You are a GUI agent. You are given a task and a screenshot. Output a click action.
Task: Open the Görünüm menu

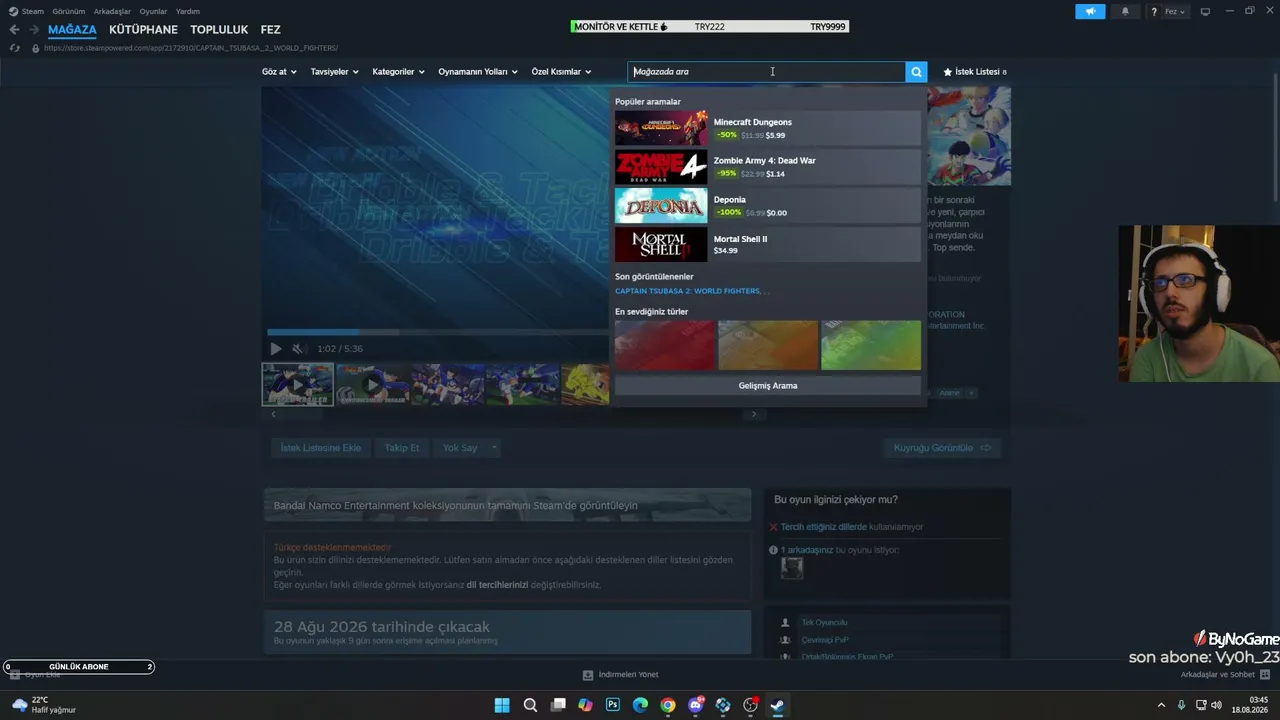point(68,12)
